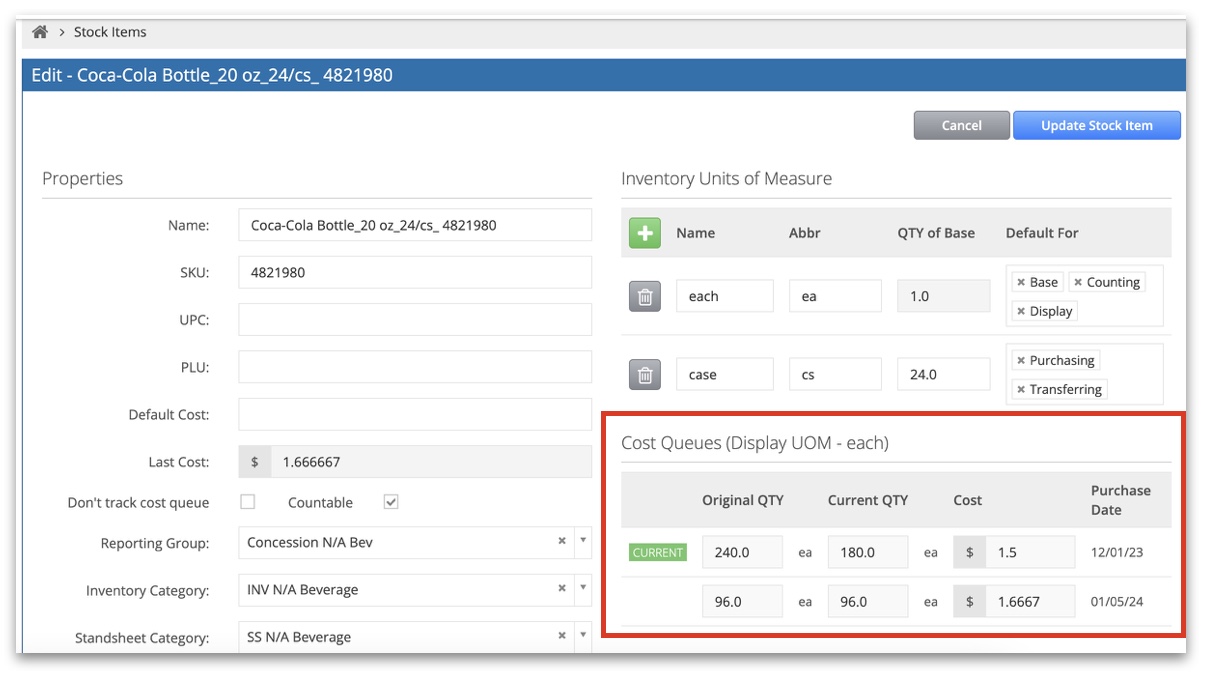Go to the home icon in breadcrumb
Screen dimensions: 1206x682
[x=40, y=32]
